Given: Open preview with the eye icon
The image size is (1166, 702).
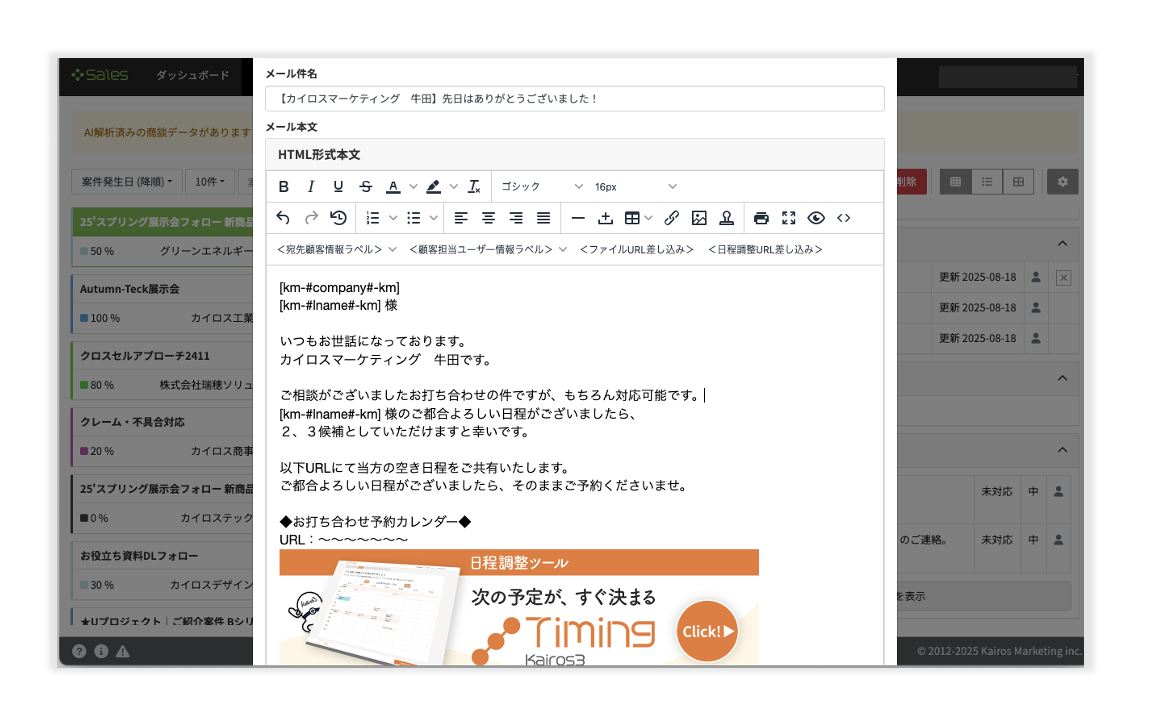Looking at the screenshot, I should 816,218.
